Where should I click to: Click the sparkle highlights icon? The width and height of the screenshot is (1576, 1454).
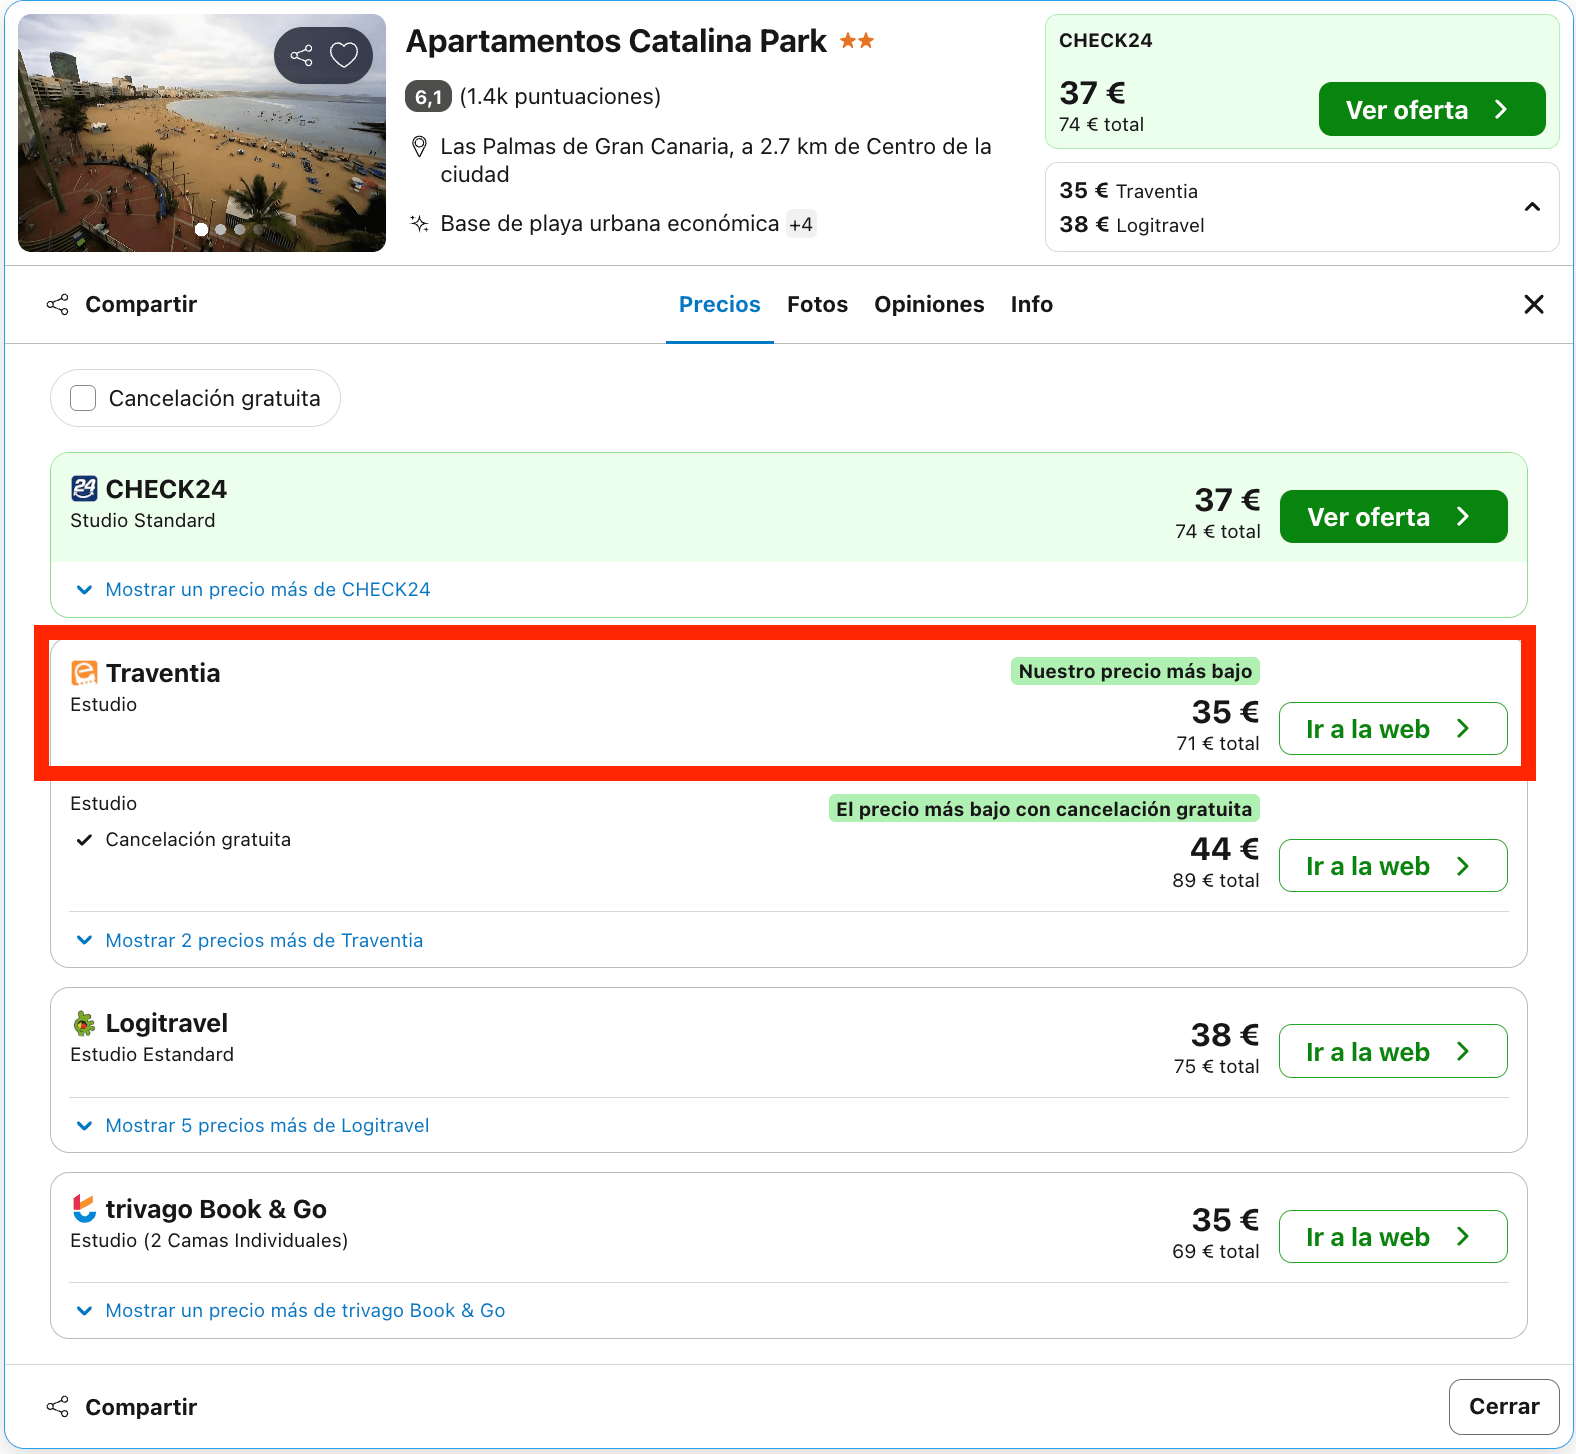420,223
